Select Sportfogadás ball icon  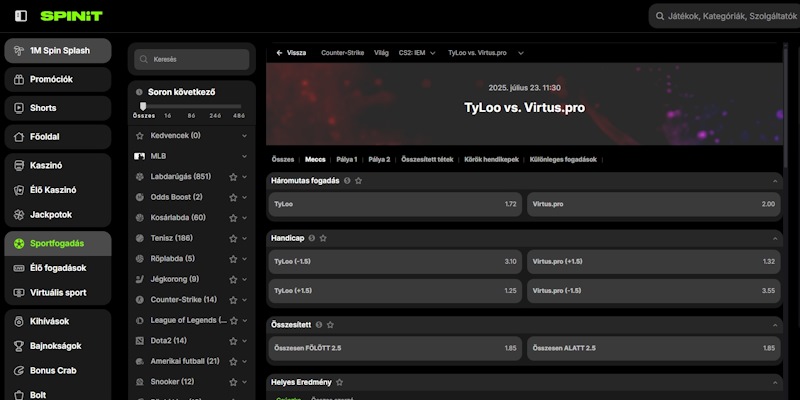tap(19, 243)
